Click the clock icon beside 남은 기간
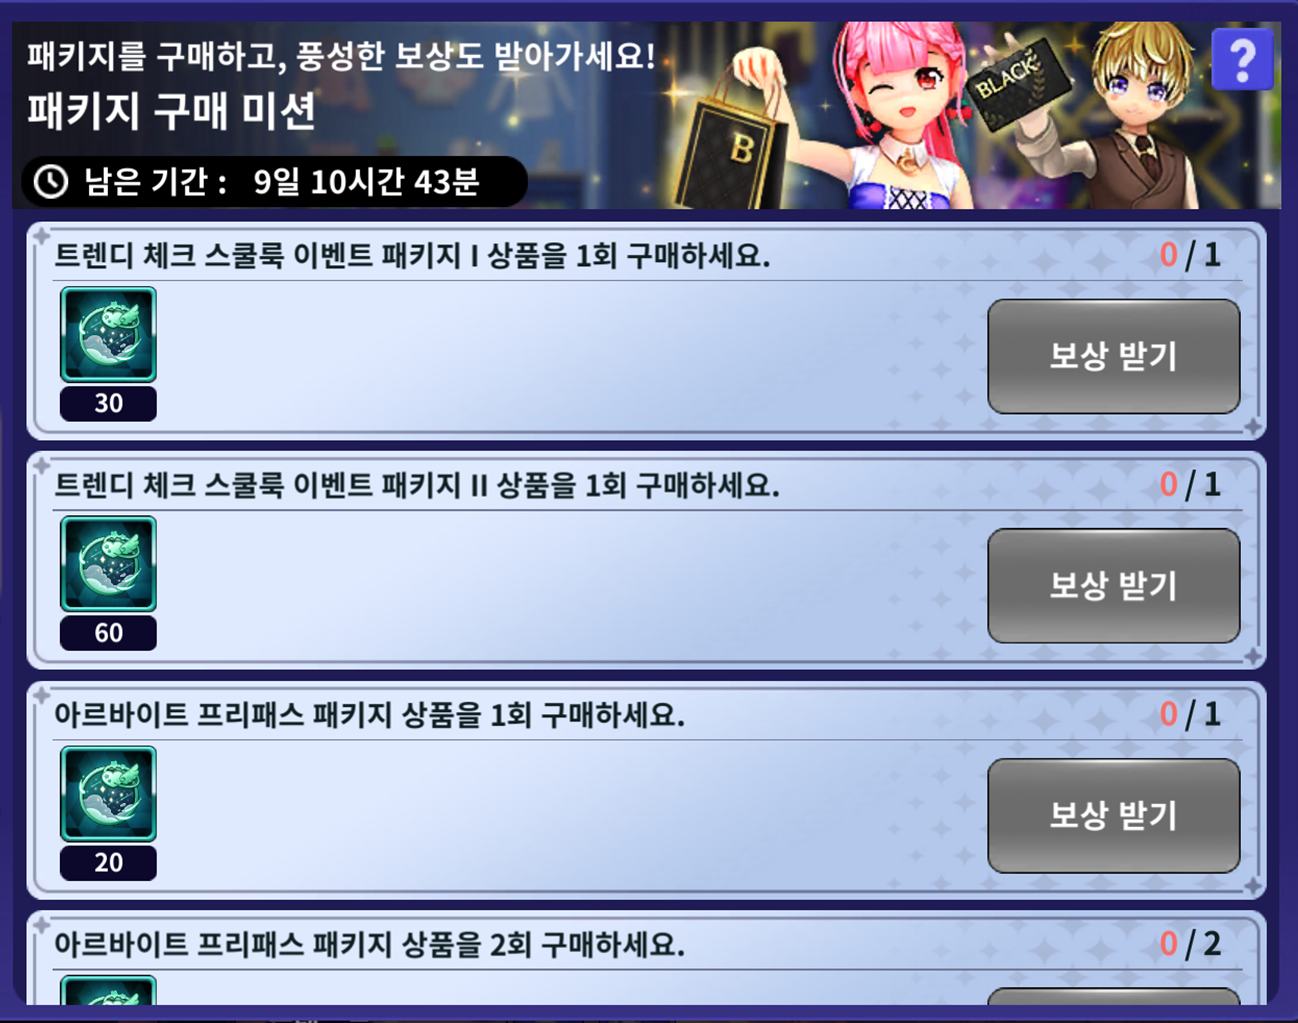Image resolution: width=1298 pixels, height=1023 pixels. point(51,182)
